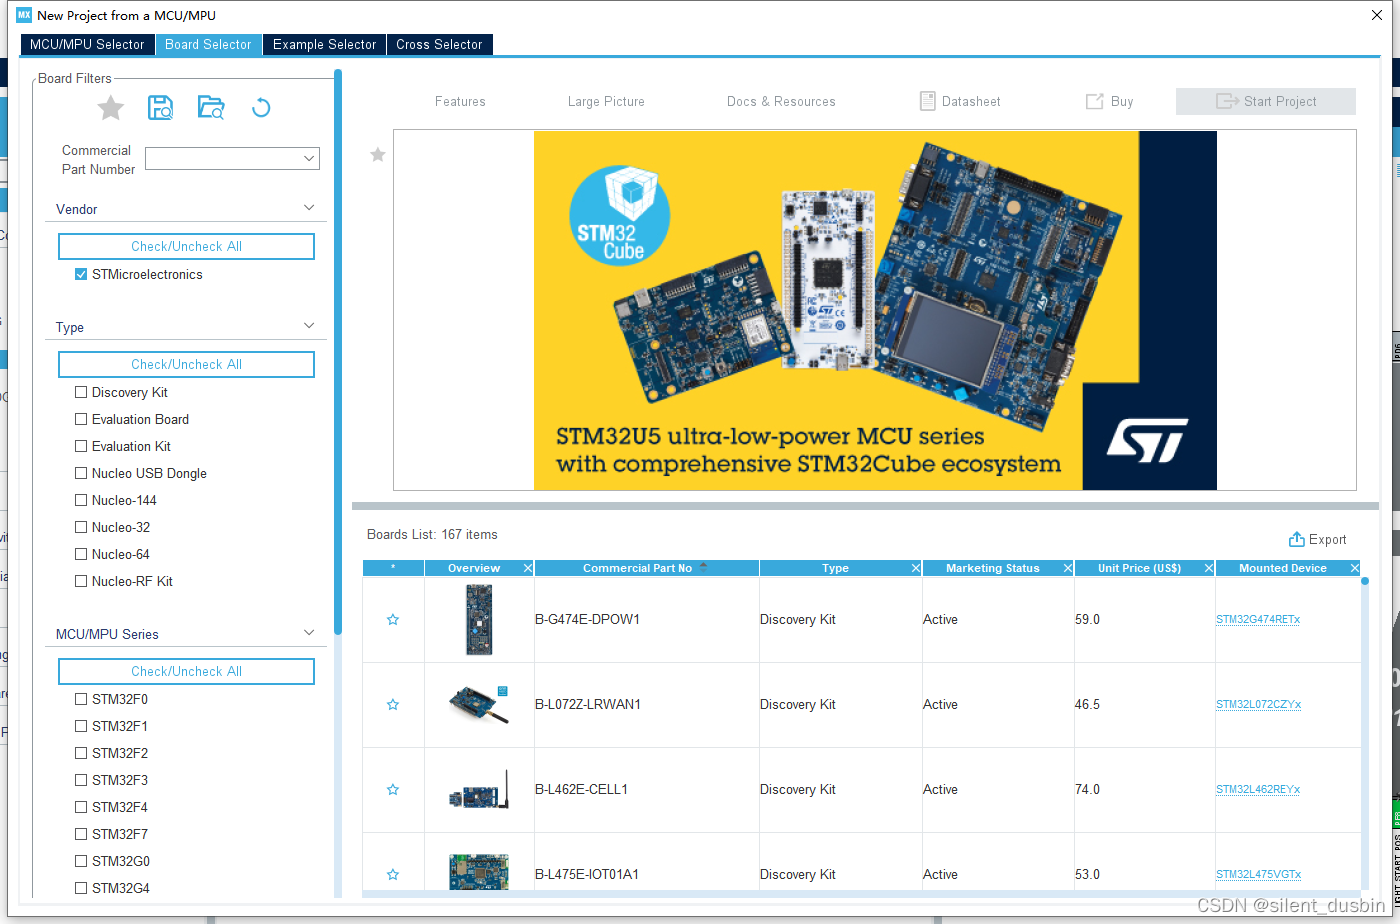1400x924 pixels.
Task: Check the Nucleo-RF Kit type filter
Action: click(81, 581)
